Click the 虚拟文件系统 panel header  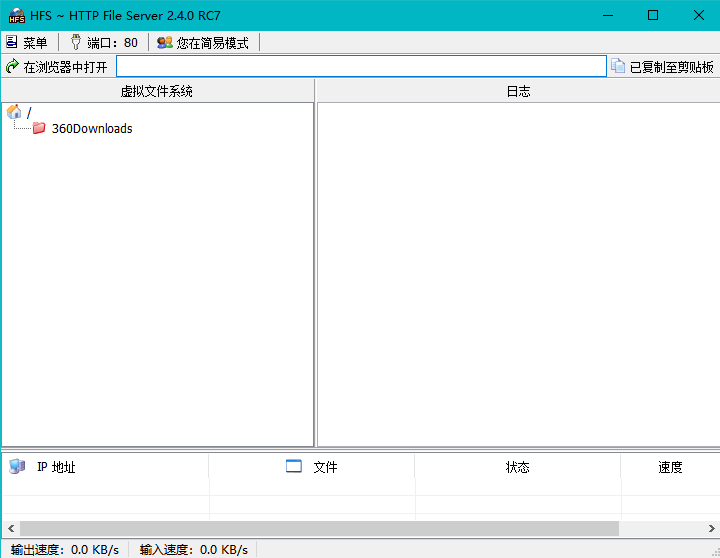point(157,91)
